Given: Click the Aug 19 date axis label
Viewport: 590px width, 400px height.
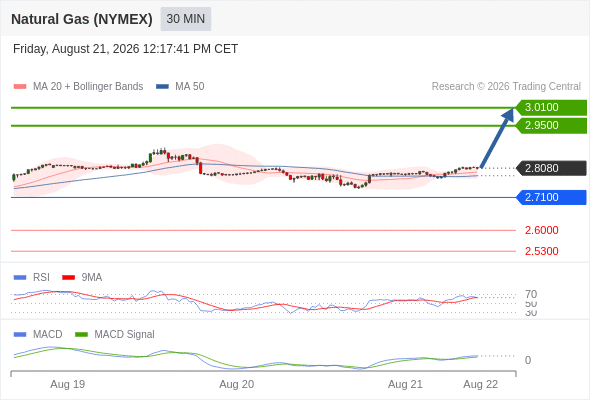Looking at the screenshot, I should click(68, 385).
